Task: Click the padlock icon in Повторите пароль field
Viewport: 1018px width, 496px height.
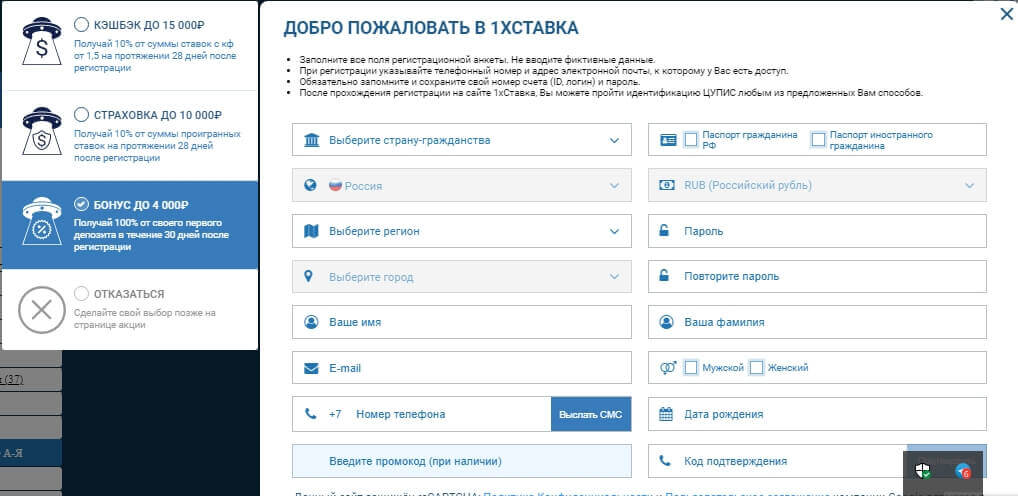Action: (664, 276)
